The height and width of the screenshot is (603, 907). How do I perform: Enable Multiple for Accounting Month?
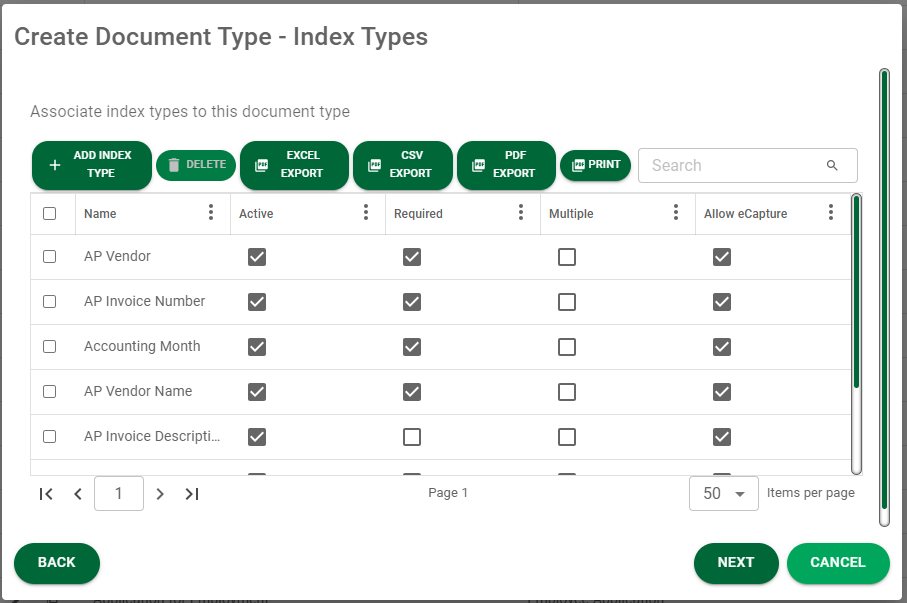[x=567, y=347]
